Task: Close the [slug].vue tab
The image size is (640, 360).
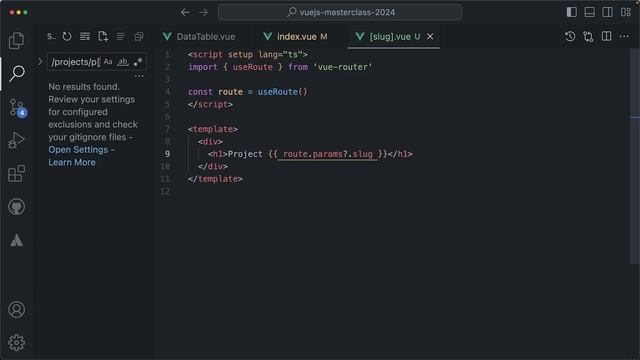Action: (430, 37)
